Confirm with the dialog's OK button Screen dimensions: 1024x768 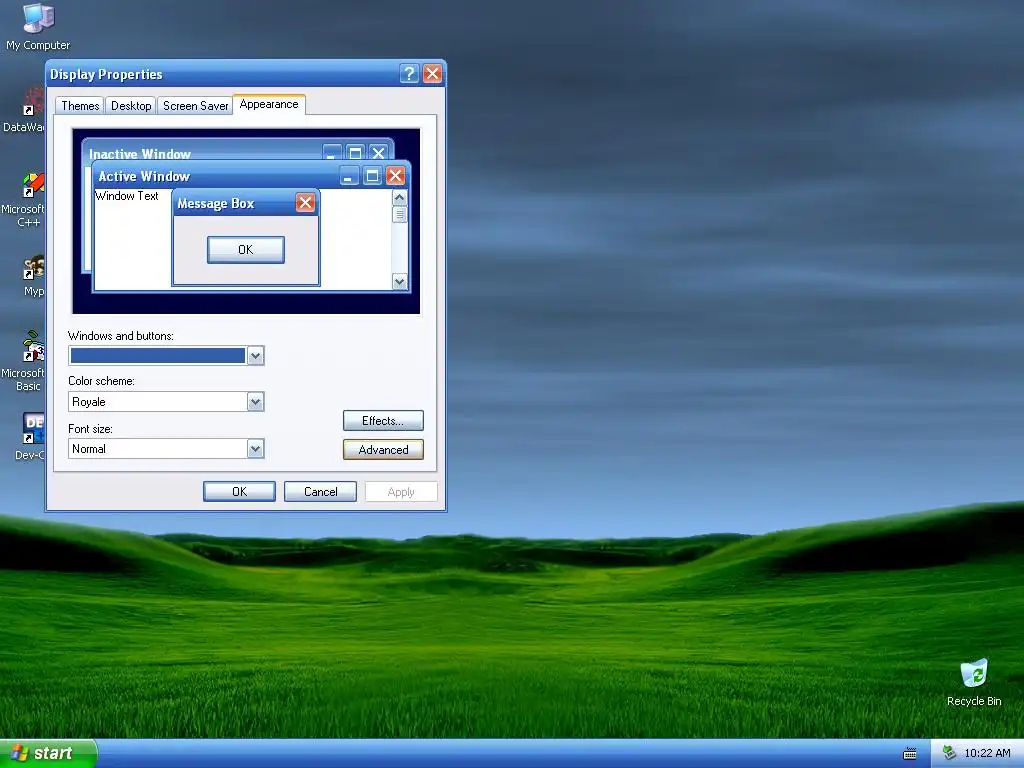click(239, 492)
